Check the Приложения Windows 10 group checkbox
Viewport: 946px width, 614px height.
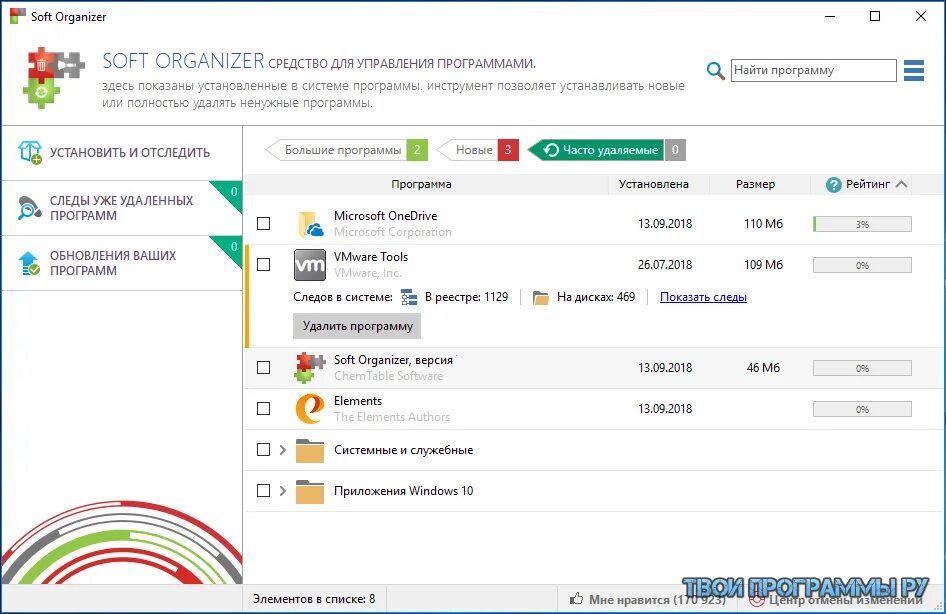coord(264,491)
